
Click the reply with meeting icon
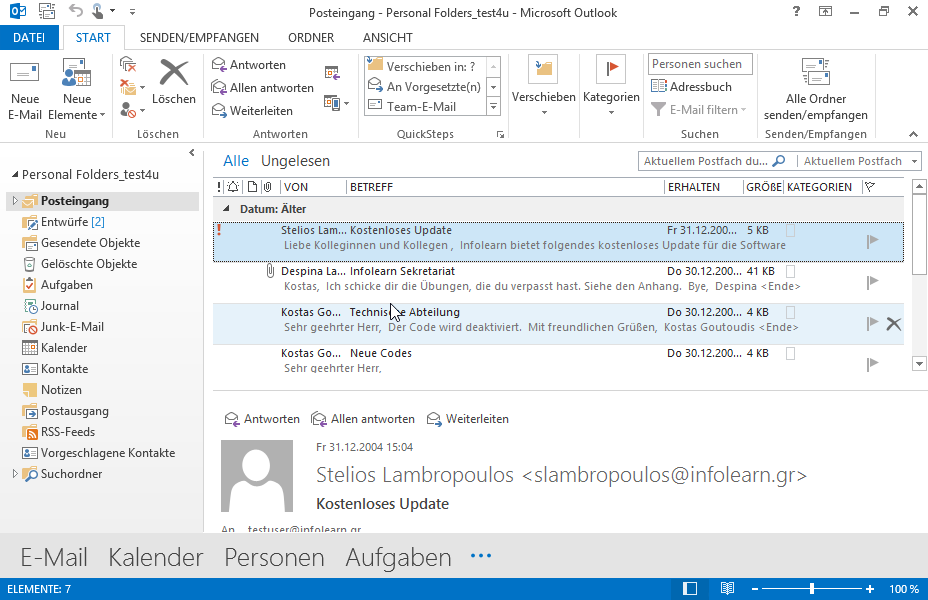click(x=332, y=73)
